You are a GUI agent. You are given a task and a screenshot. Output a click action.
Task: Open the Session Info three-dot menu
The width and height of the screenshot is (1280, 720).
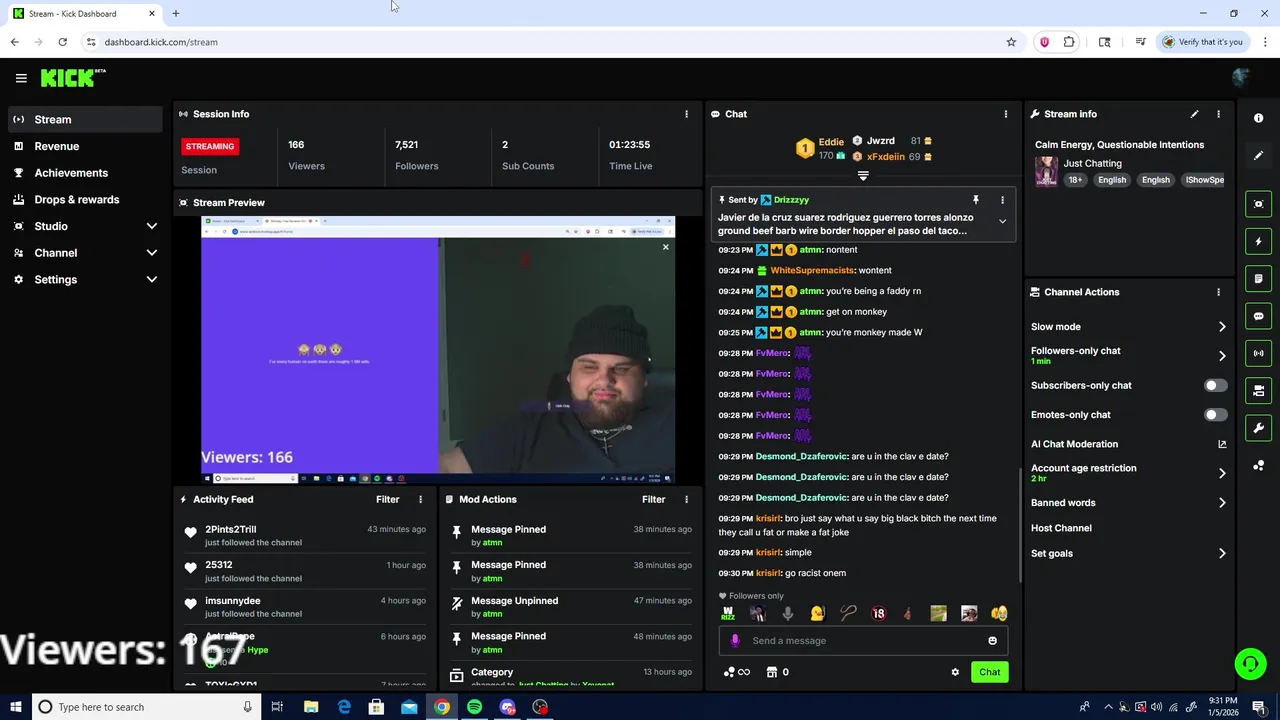point(686,114)
